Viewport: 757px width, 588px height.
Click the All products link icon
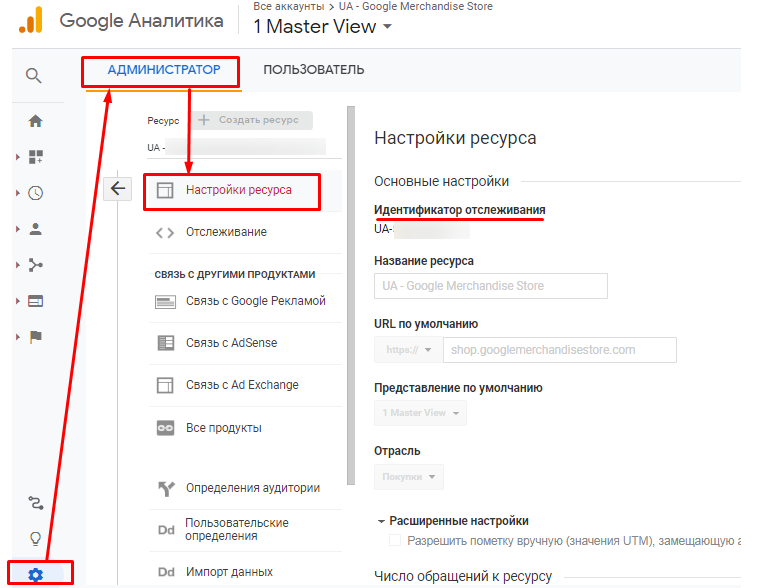click(x=166, y=428)
